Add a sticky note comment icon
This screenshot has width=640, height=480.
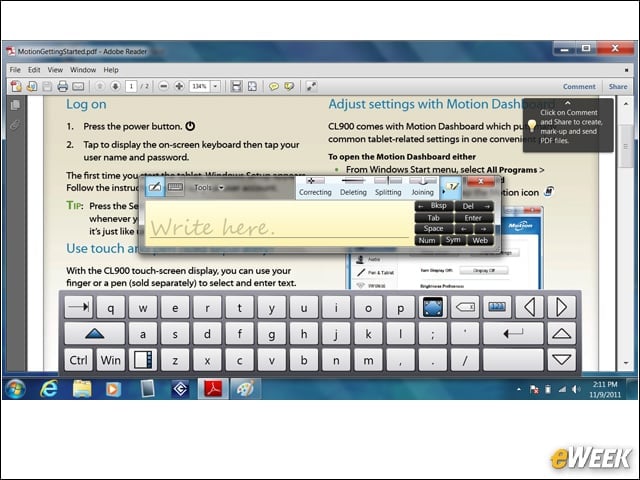coord(273,86)
